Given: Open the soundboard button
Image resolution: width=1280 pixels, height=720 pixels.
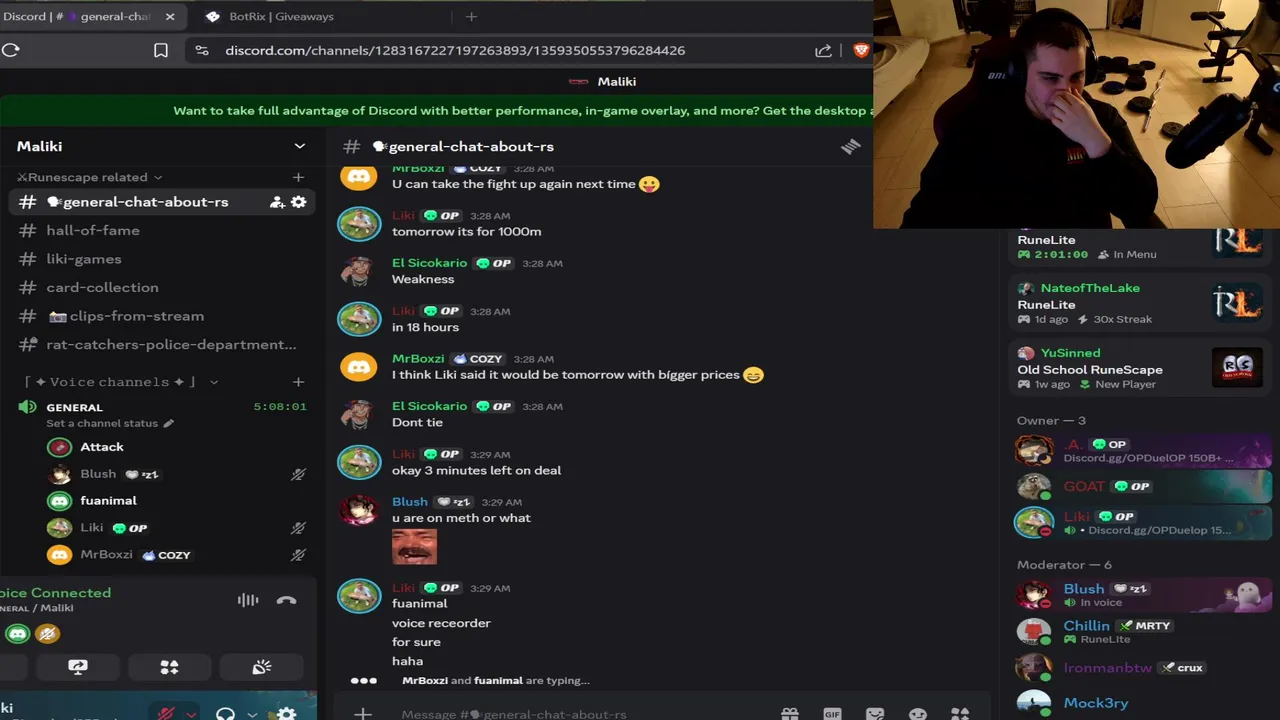Looking at the screenshot, I should click(x=261, y=667).
